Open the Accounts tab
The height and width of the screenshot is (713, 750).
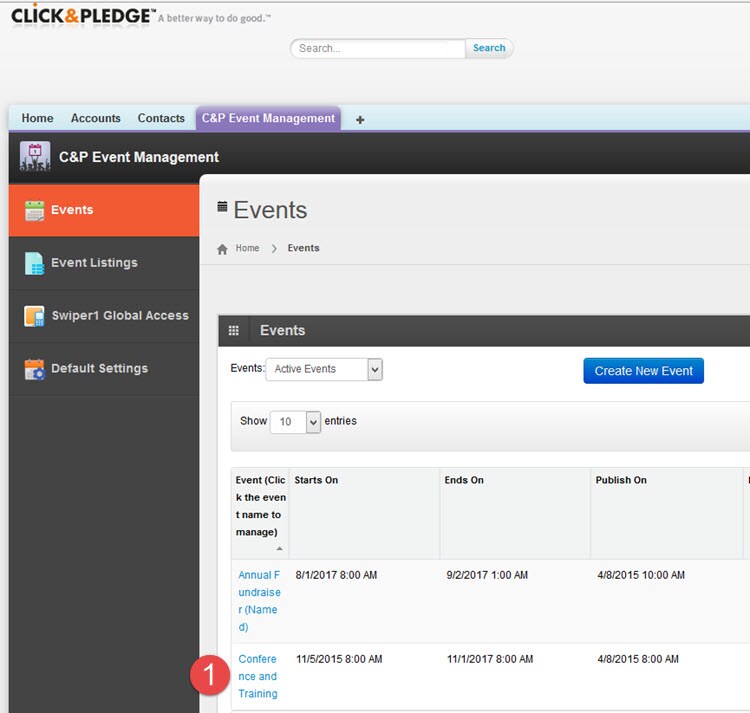point(96,118)
